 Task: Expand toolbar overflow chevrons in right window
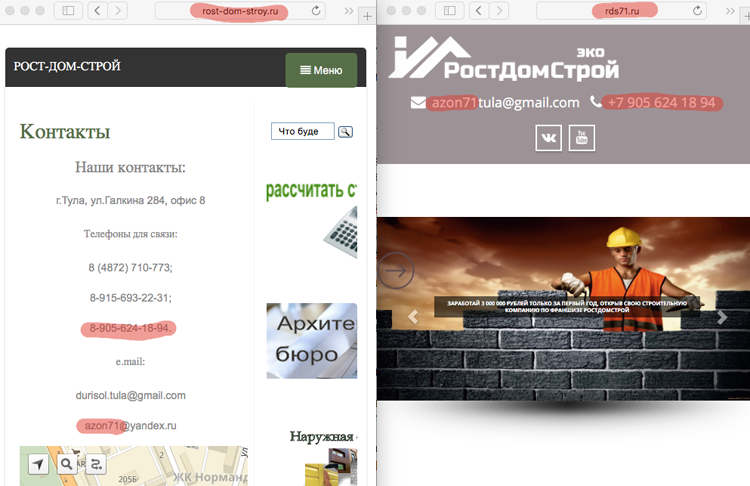pos(730,11)
